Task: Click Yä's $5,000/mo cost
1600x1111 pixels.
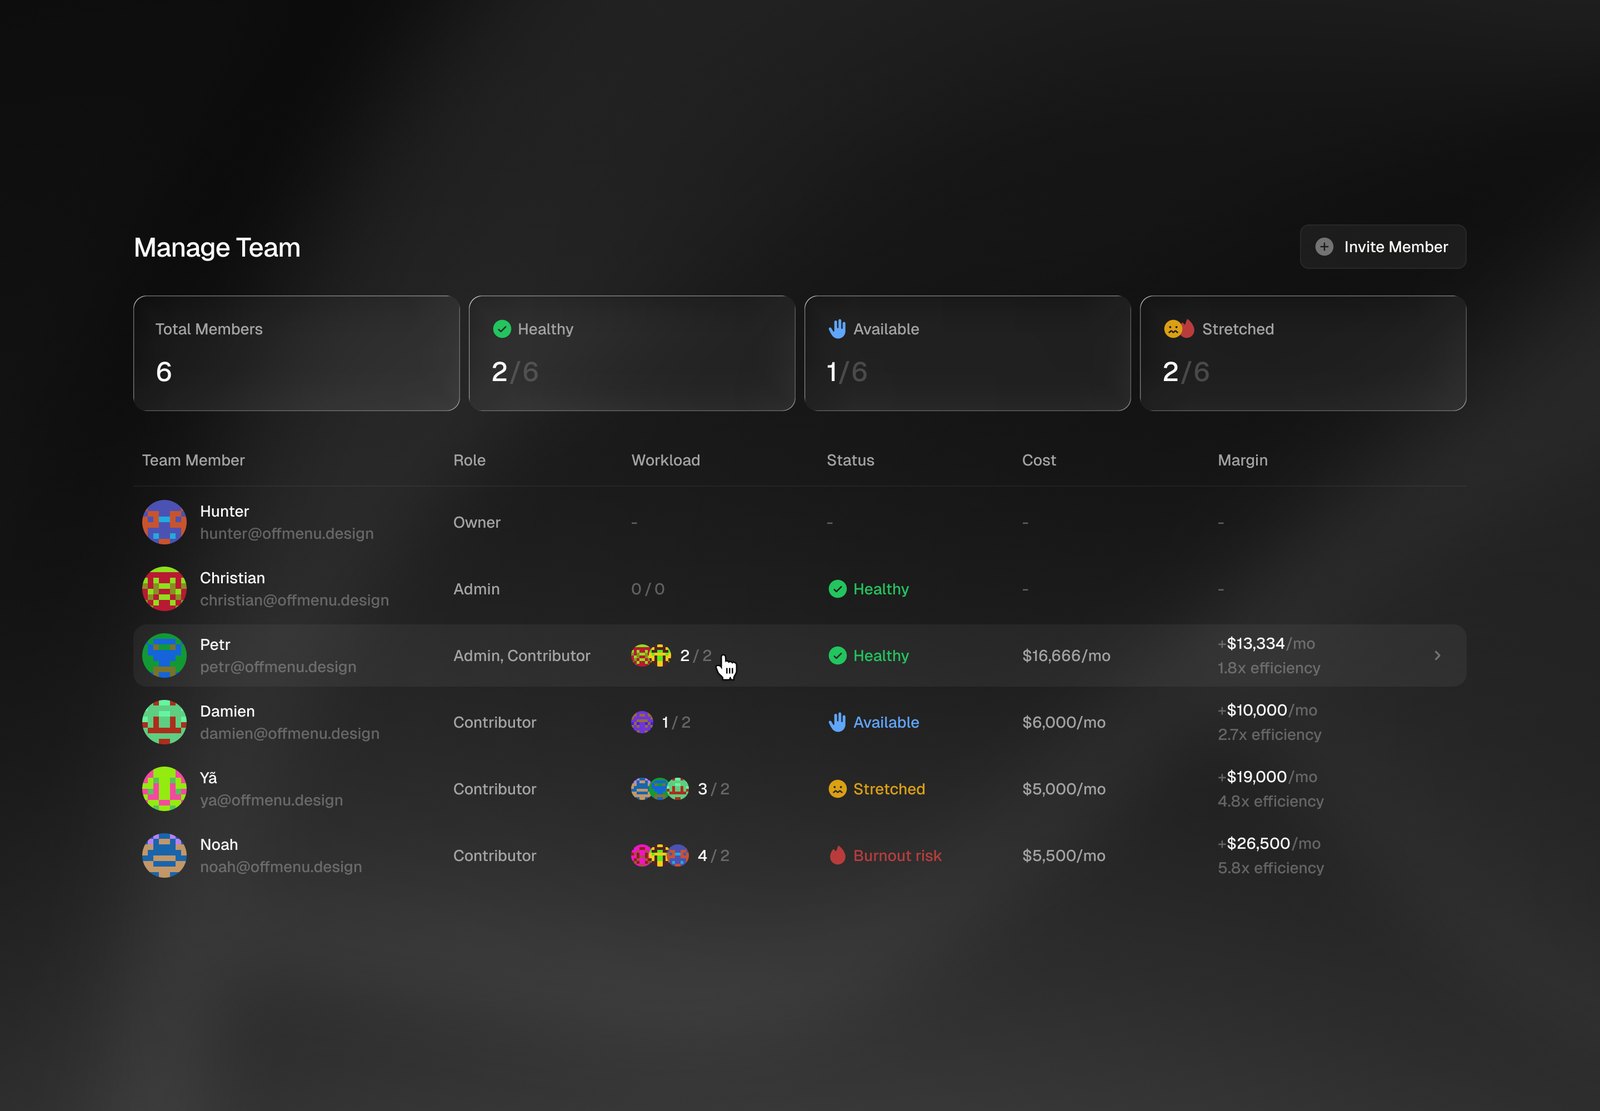Action: pyautogui.click(x=1064, y=789)
